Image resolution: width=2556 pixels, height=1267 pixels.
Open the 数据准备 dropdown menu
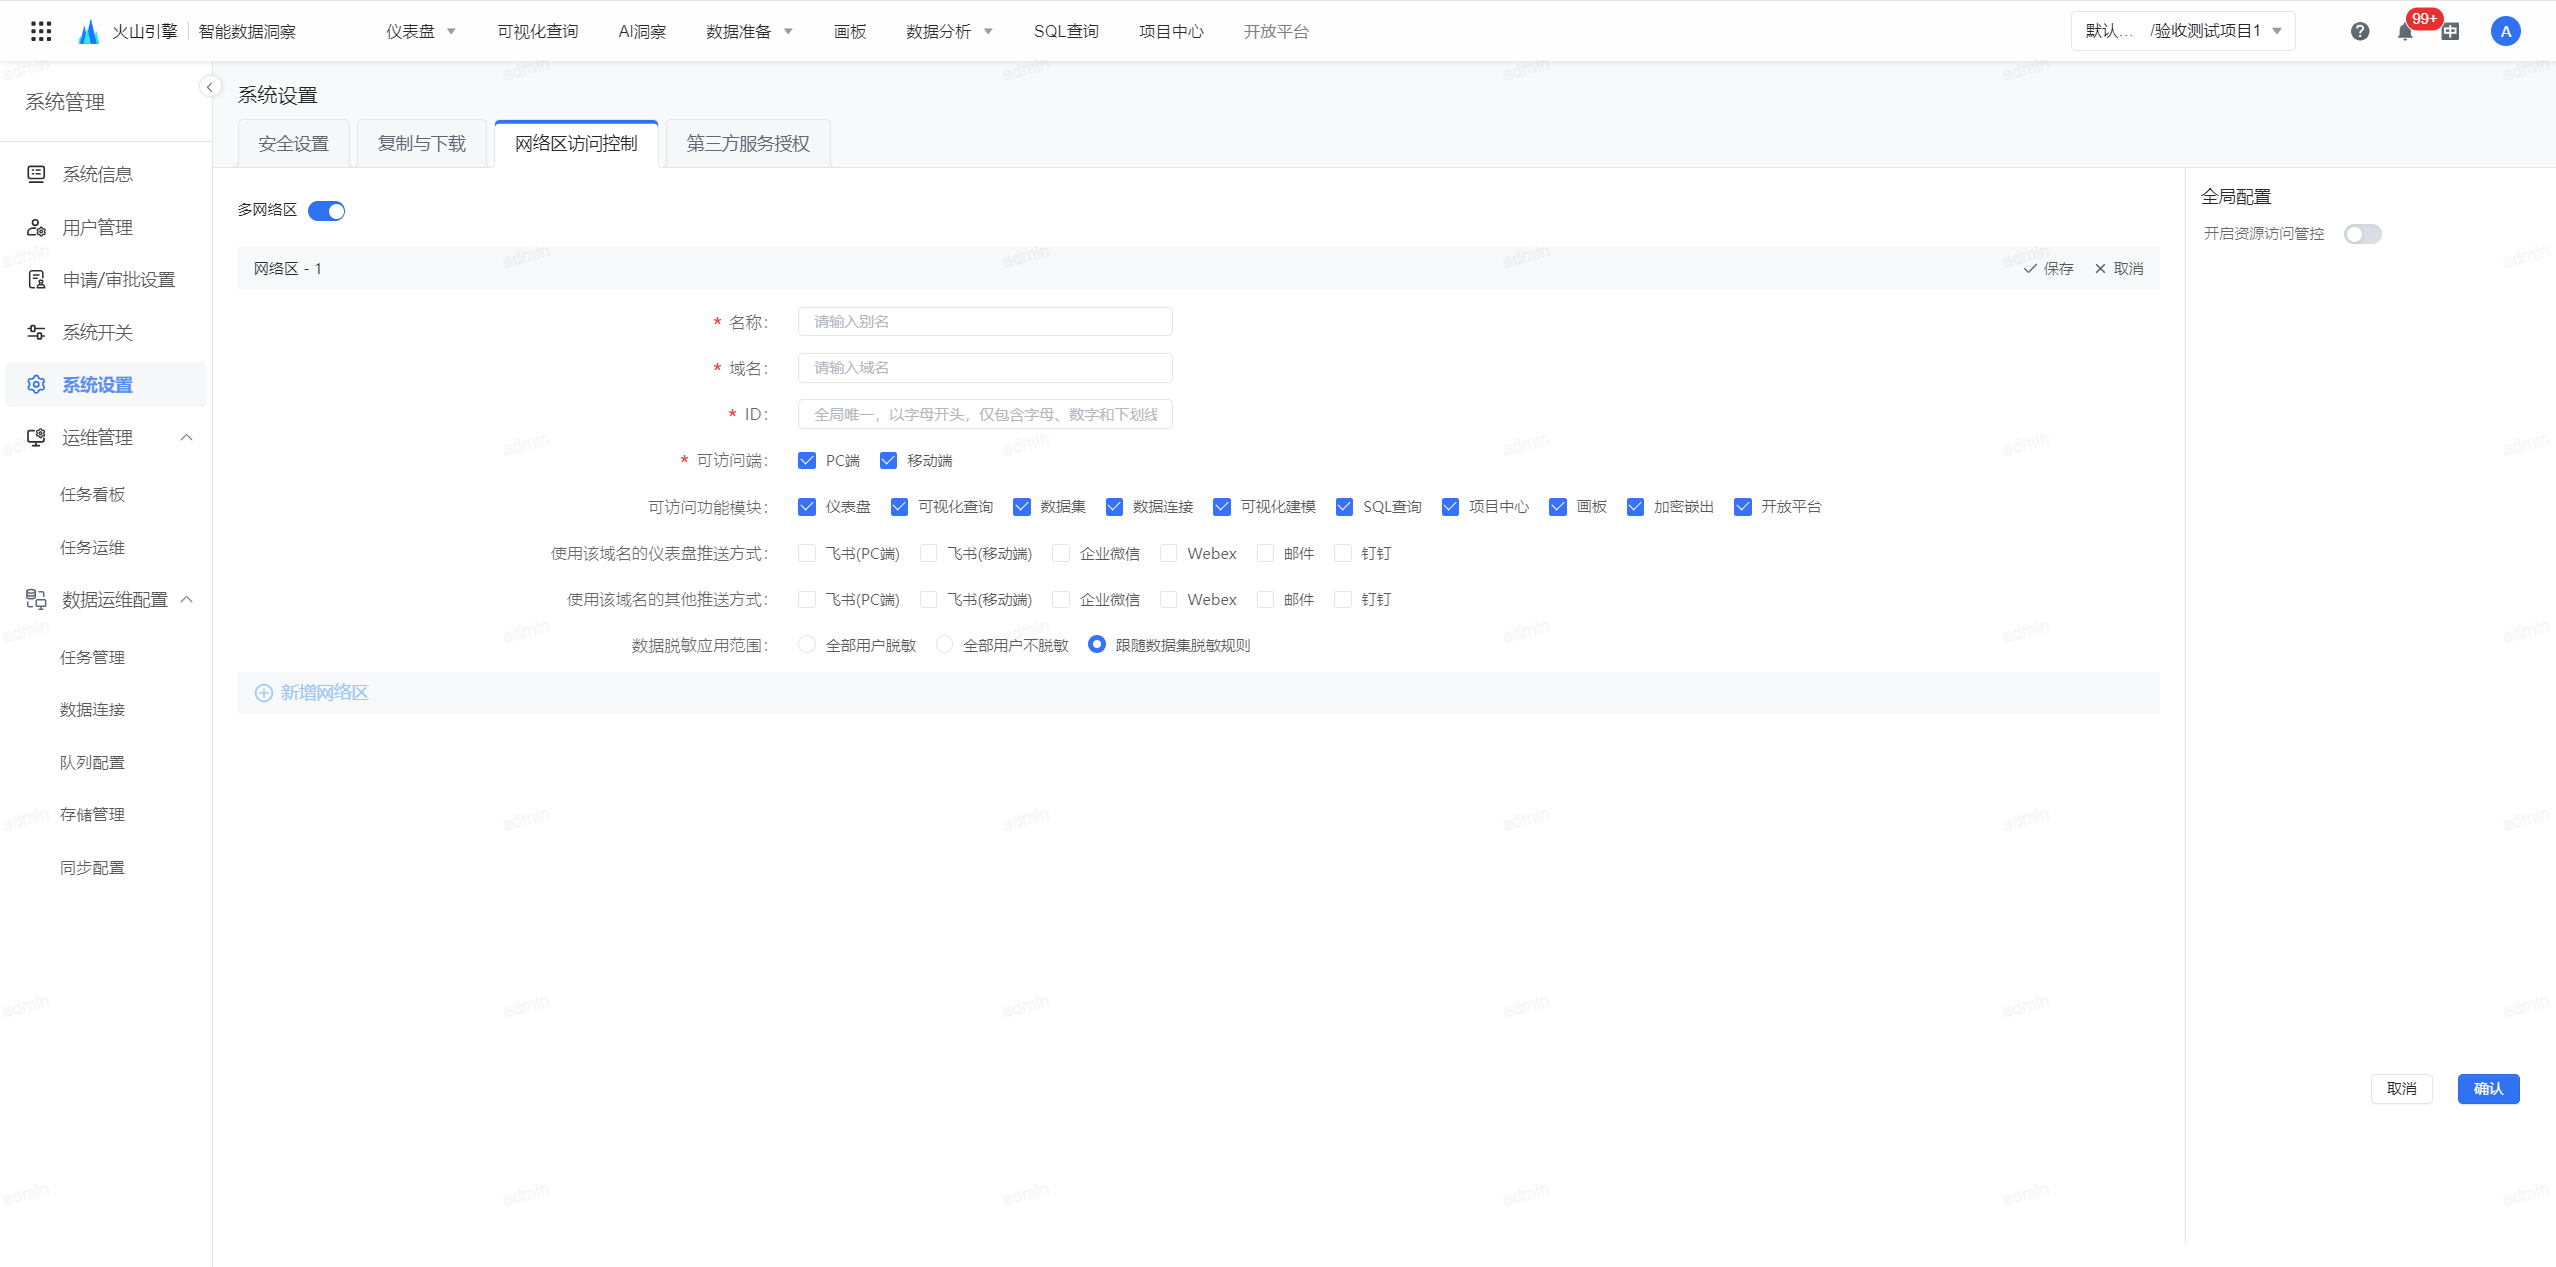tap(749, 31)
